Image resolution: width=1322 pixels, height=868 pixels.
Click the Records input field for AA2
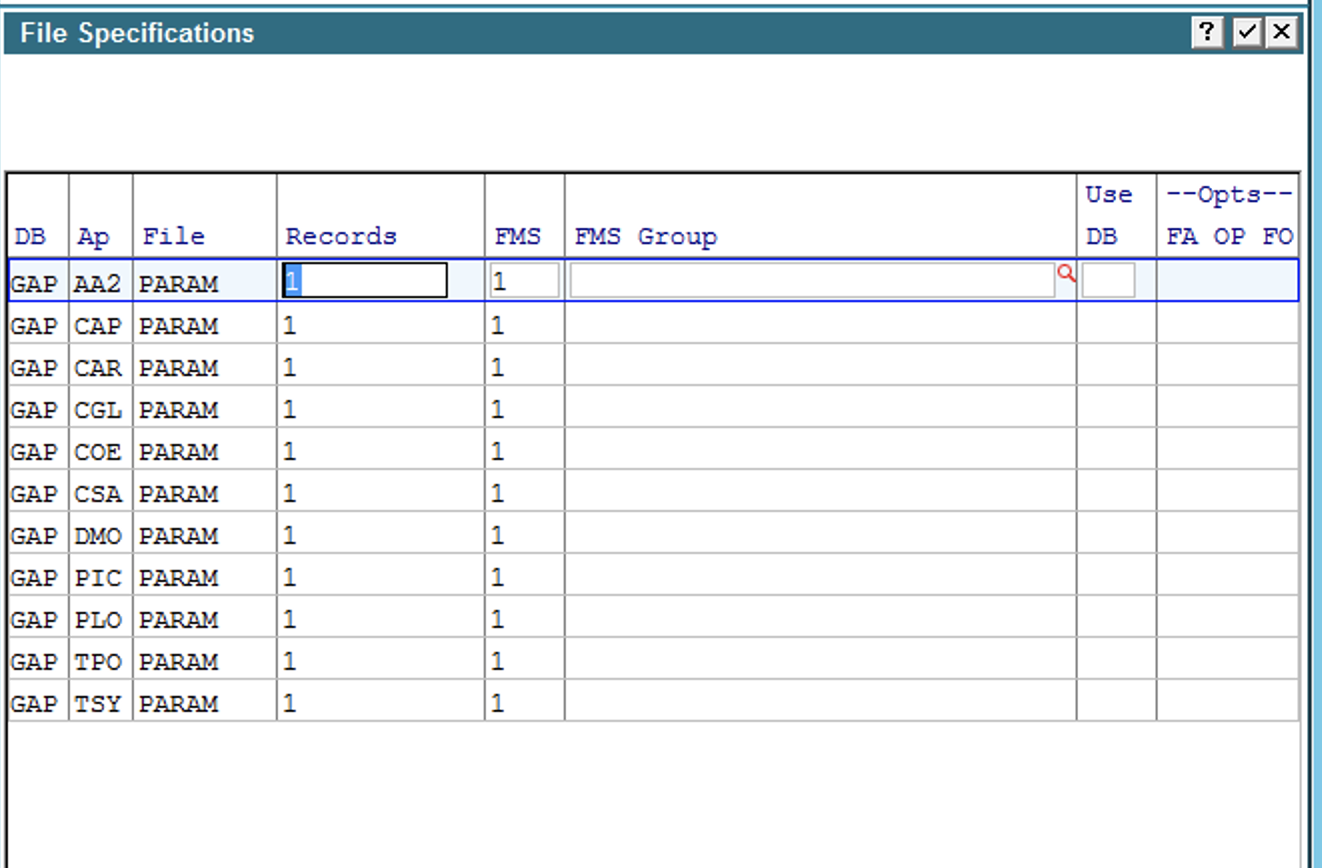[x=365, y=281]
